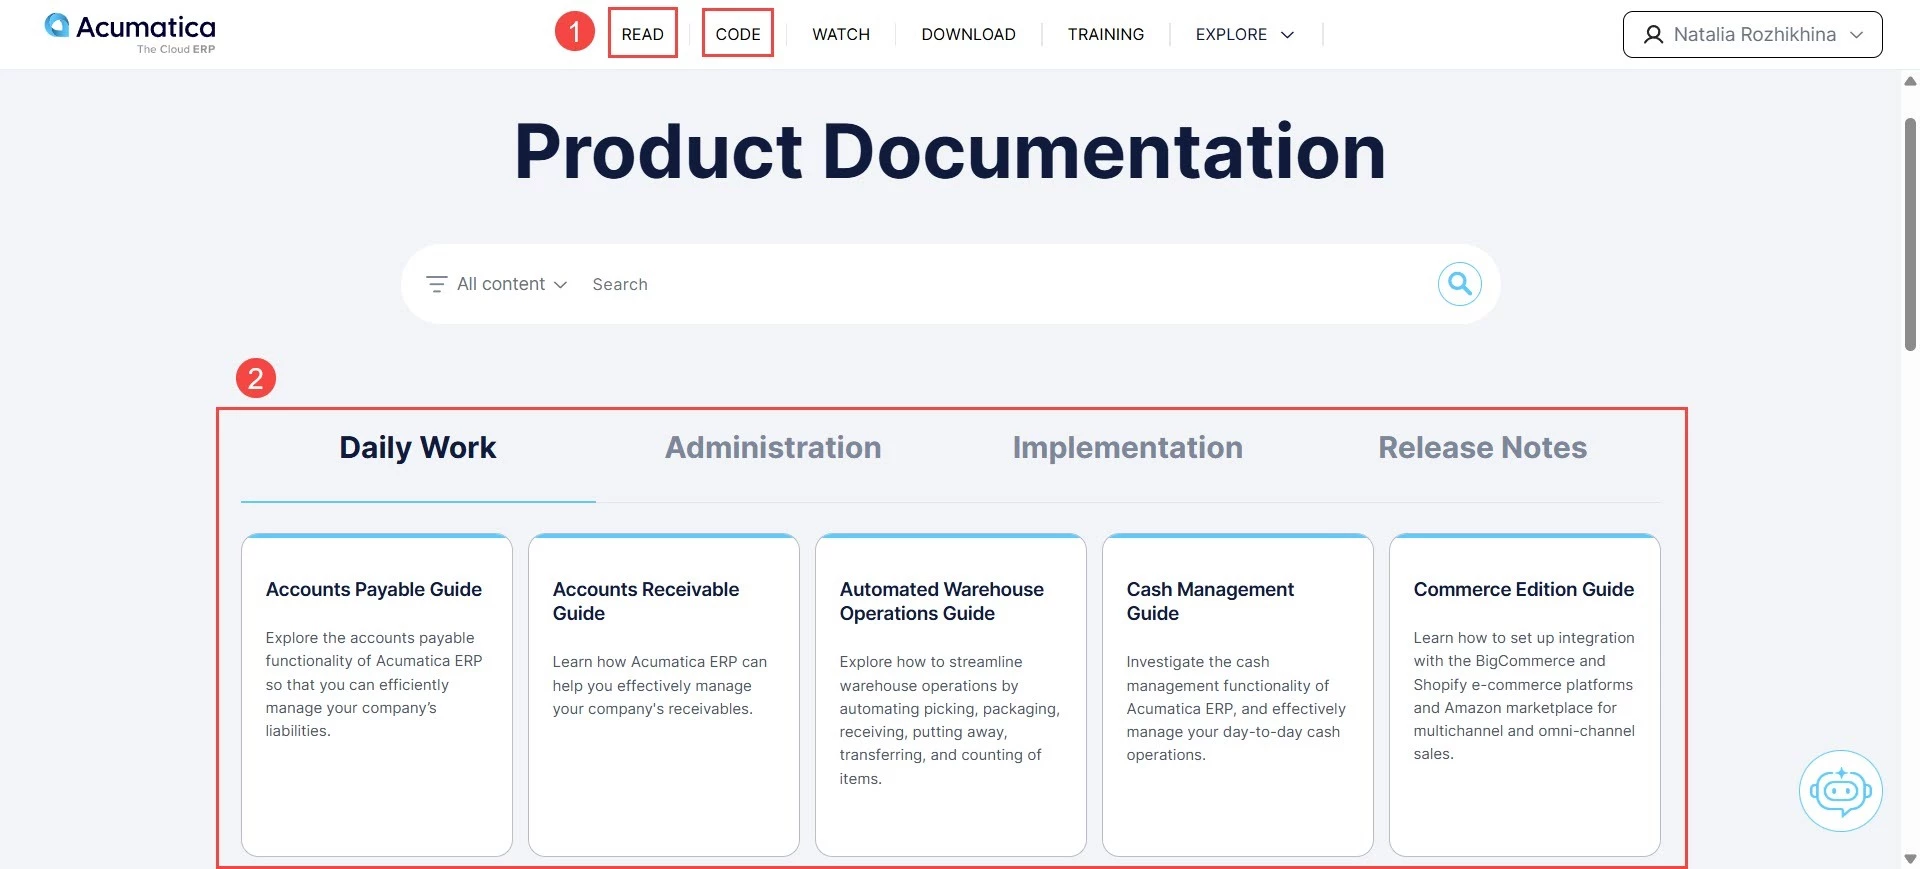Switch to the Release Notes tab
The width and height of the screenshot is (1920, 869).
[x=1482, y=447]
